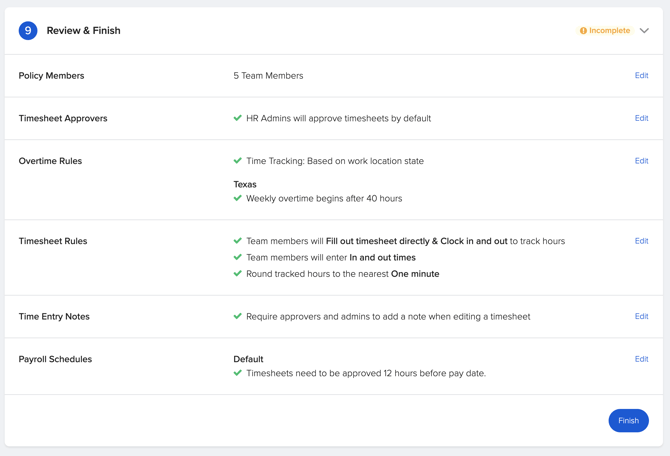Viewport: 670px width, 456px height.
Task: Click the checkmark beside timesheets approved 12 hours
Action: [238, 373]
